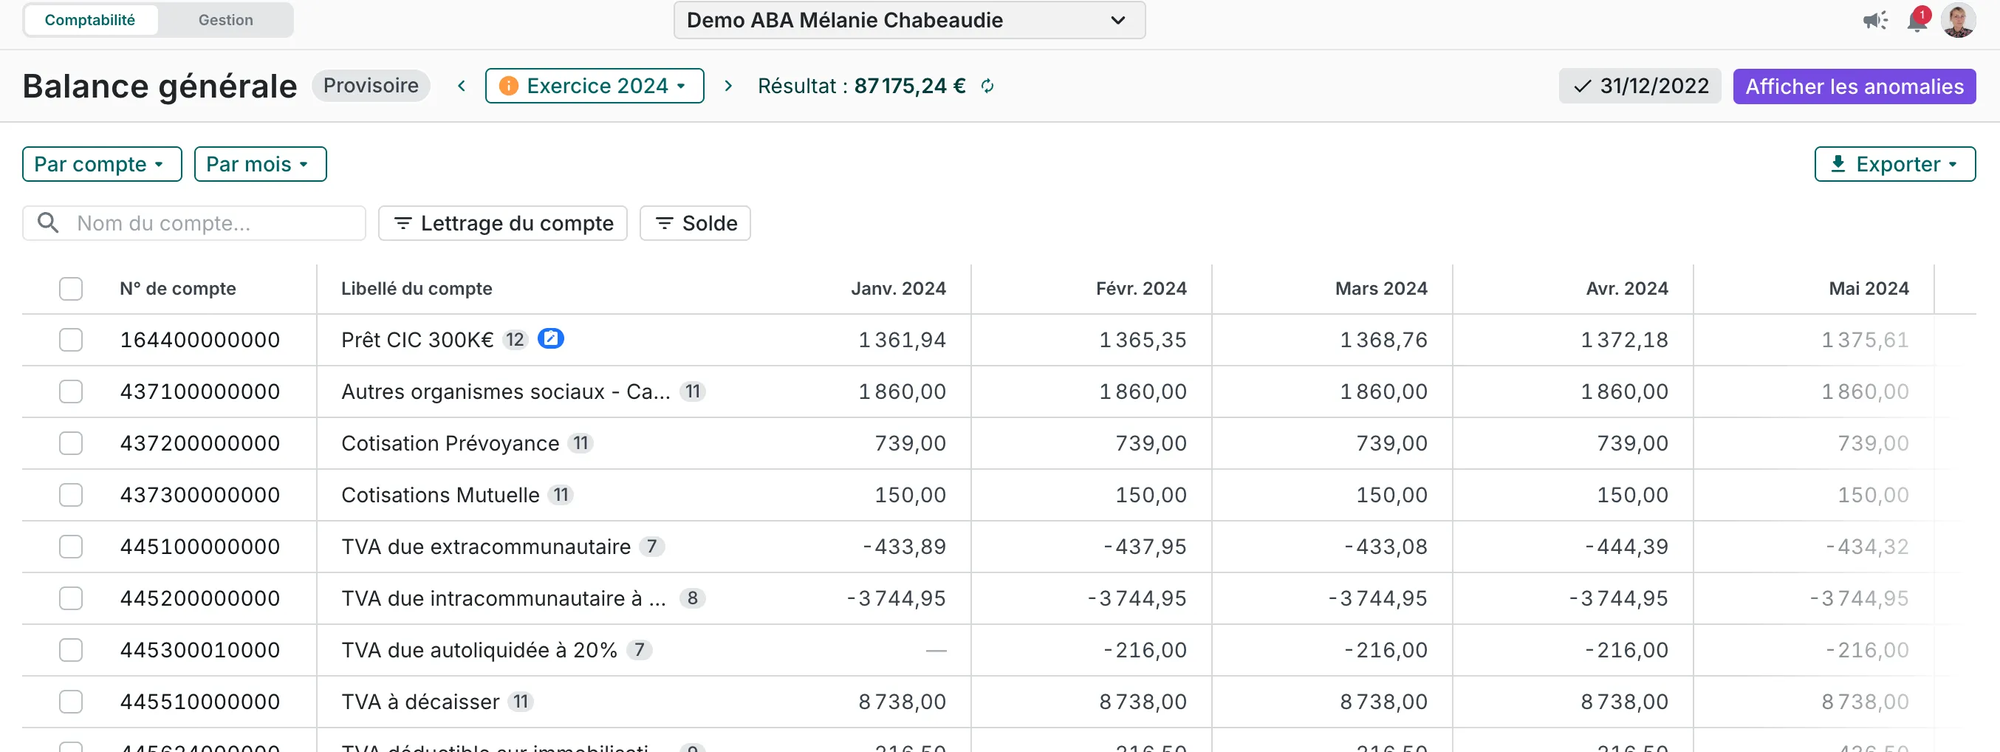Select the Comptabilité tab
This screenshot has width=2000, height=752.
pyautogui.click(x=90, y=20)
